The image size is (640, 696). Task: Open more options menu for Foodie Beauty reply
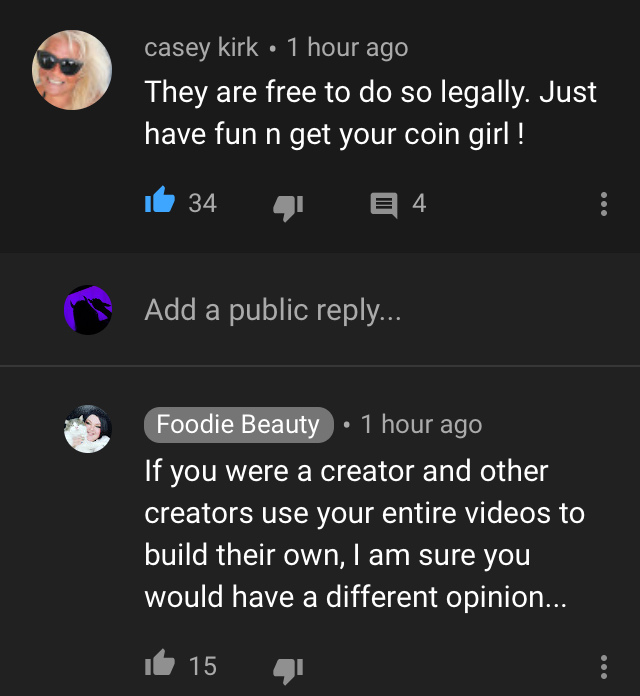coord(604,667)
